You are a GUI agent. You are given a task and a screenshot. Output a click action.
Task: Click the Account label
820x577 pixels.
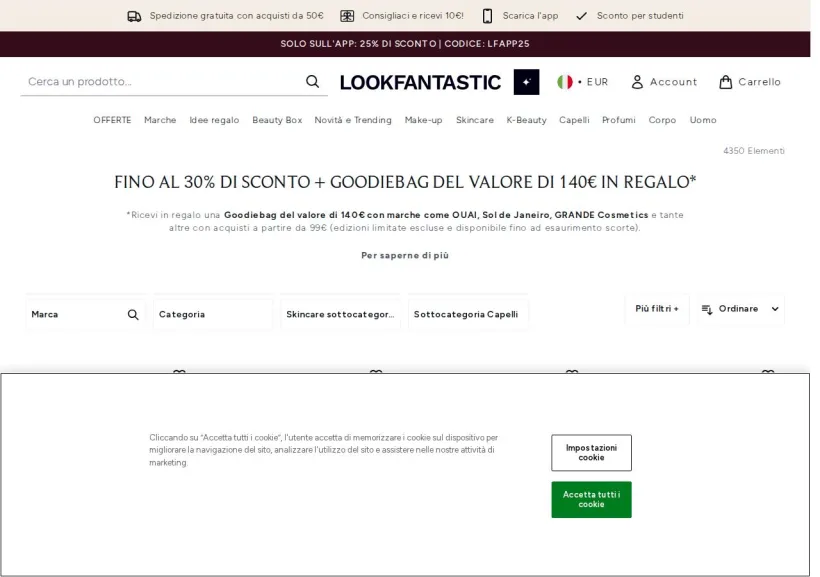point(674,82)
